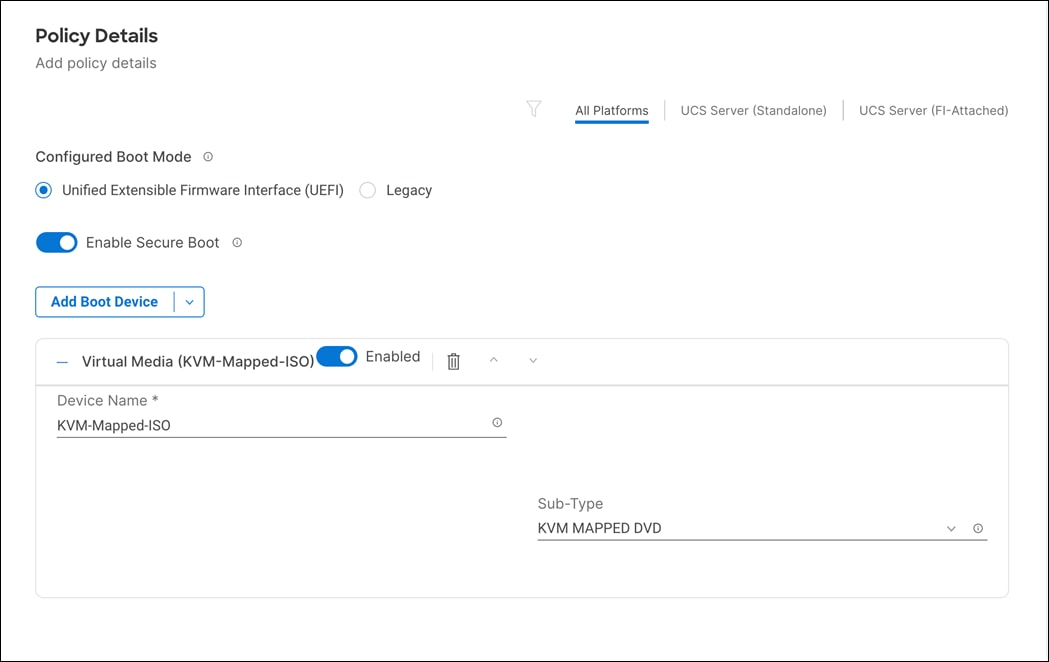Open the Add Boot Device dropdown arrow

click(189, 301)
